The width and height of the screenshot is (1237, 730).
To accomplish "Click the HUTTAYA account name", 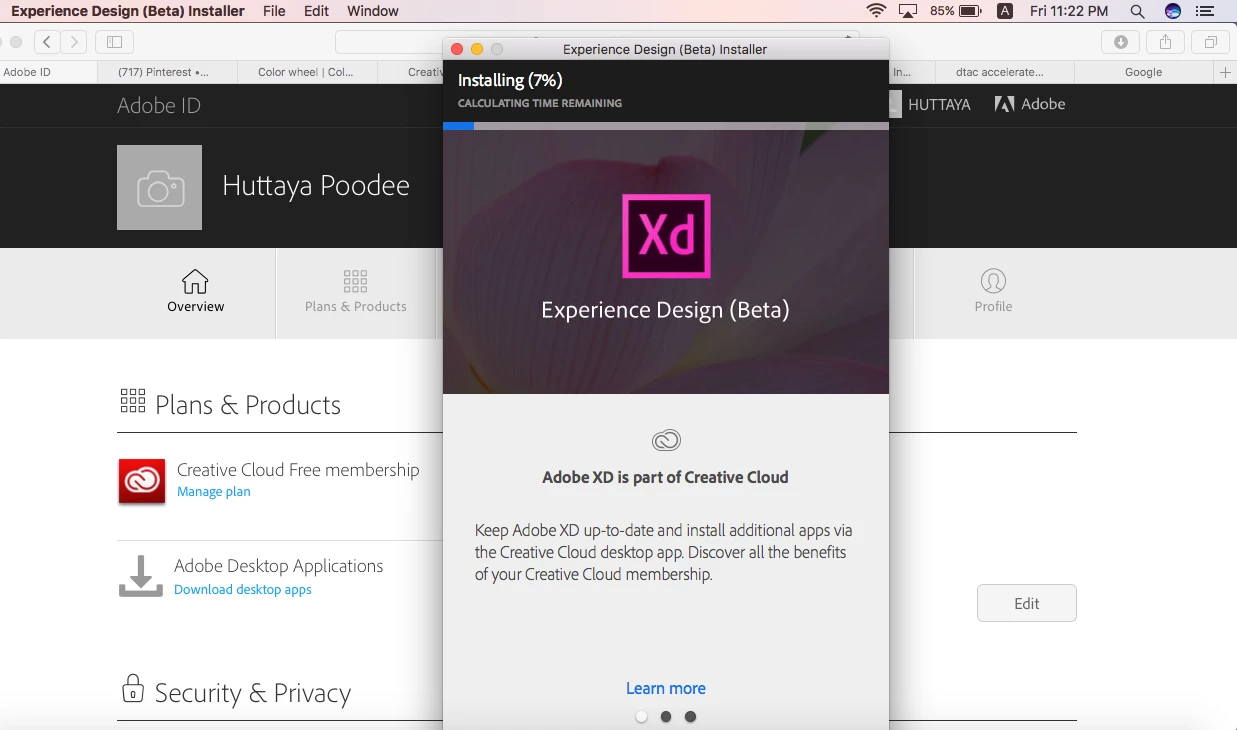I will 939,104.
